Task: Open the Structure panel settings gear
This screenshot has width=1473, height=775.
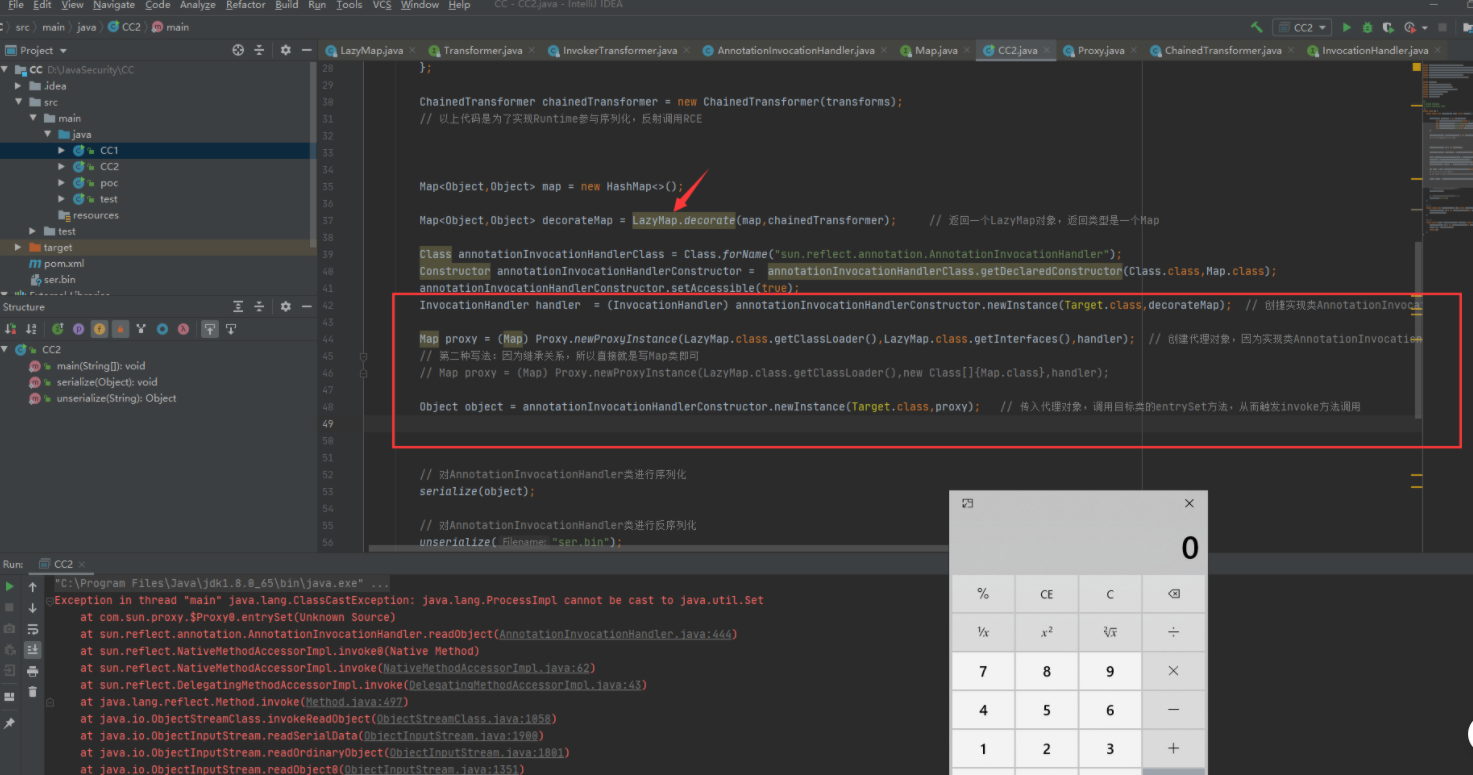Action: pyautogui.click(x=285, y=307)
